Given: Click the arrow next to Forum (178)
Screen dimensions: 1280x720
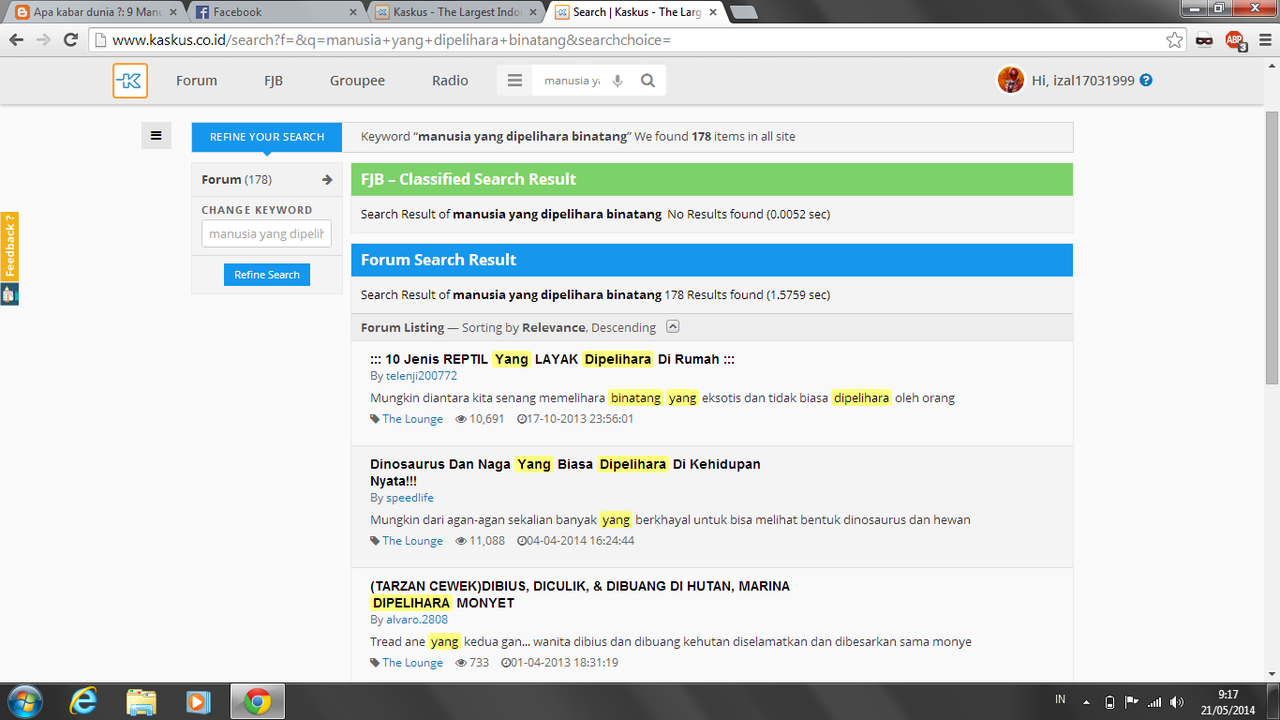Looking at the screenshot, I should tap(327, 180).
